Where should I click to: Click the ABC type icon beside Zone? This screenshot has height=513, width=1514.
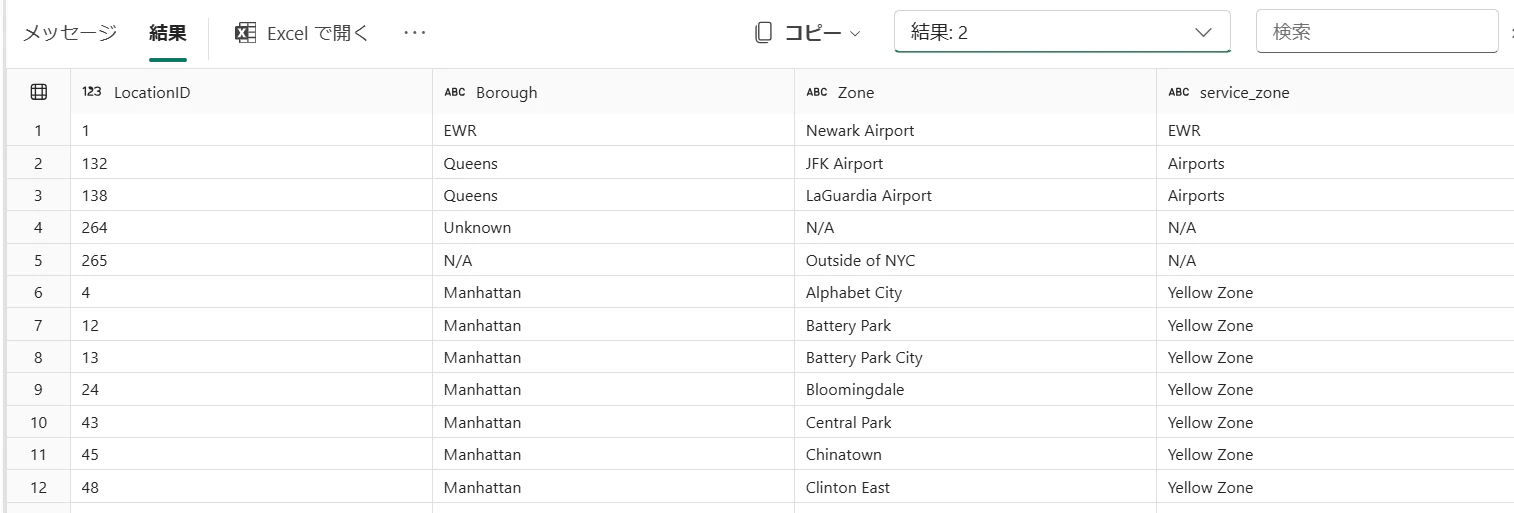[817, 92]
